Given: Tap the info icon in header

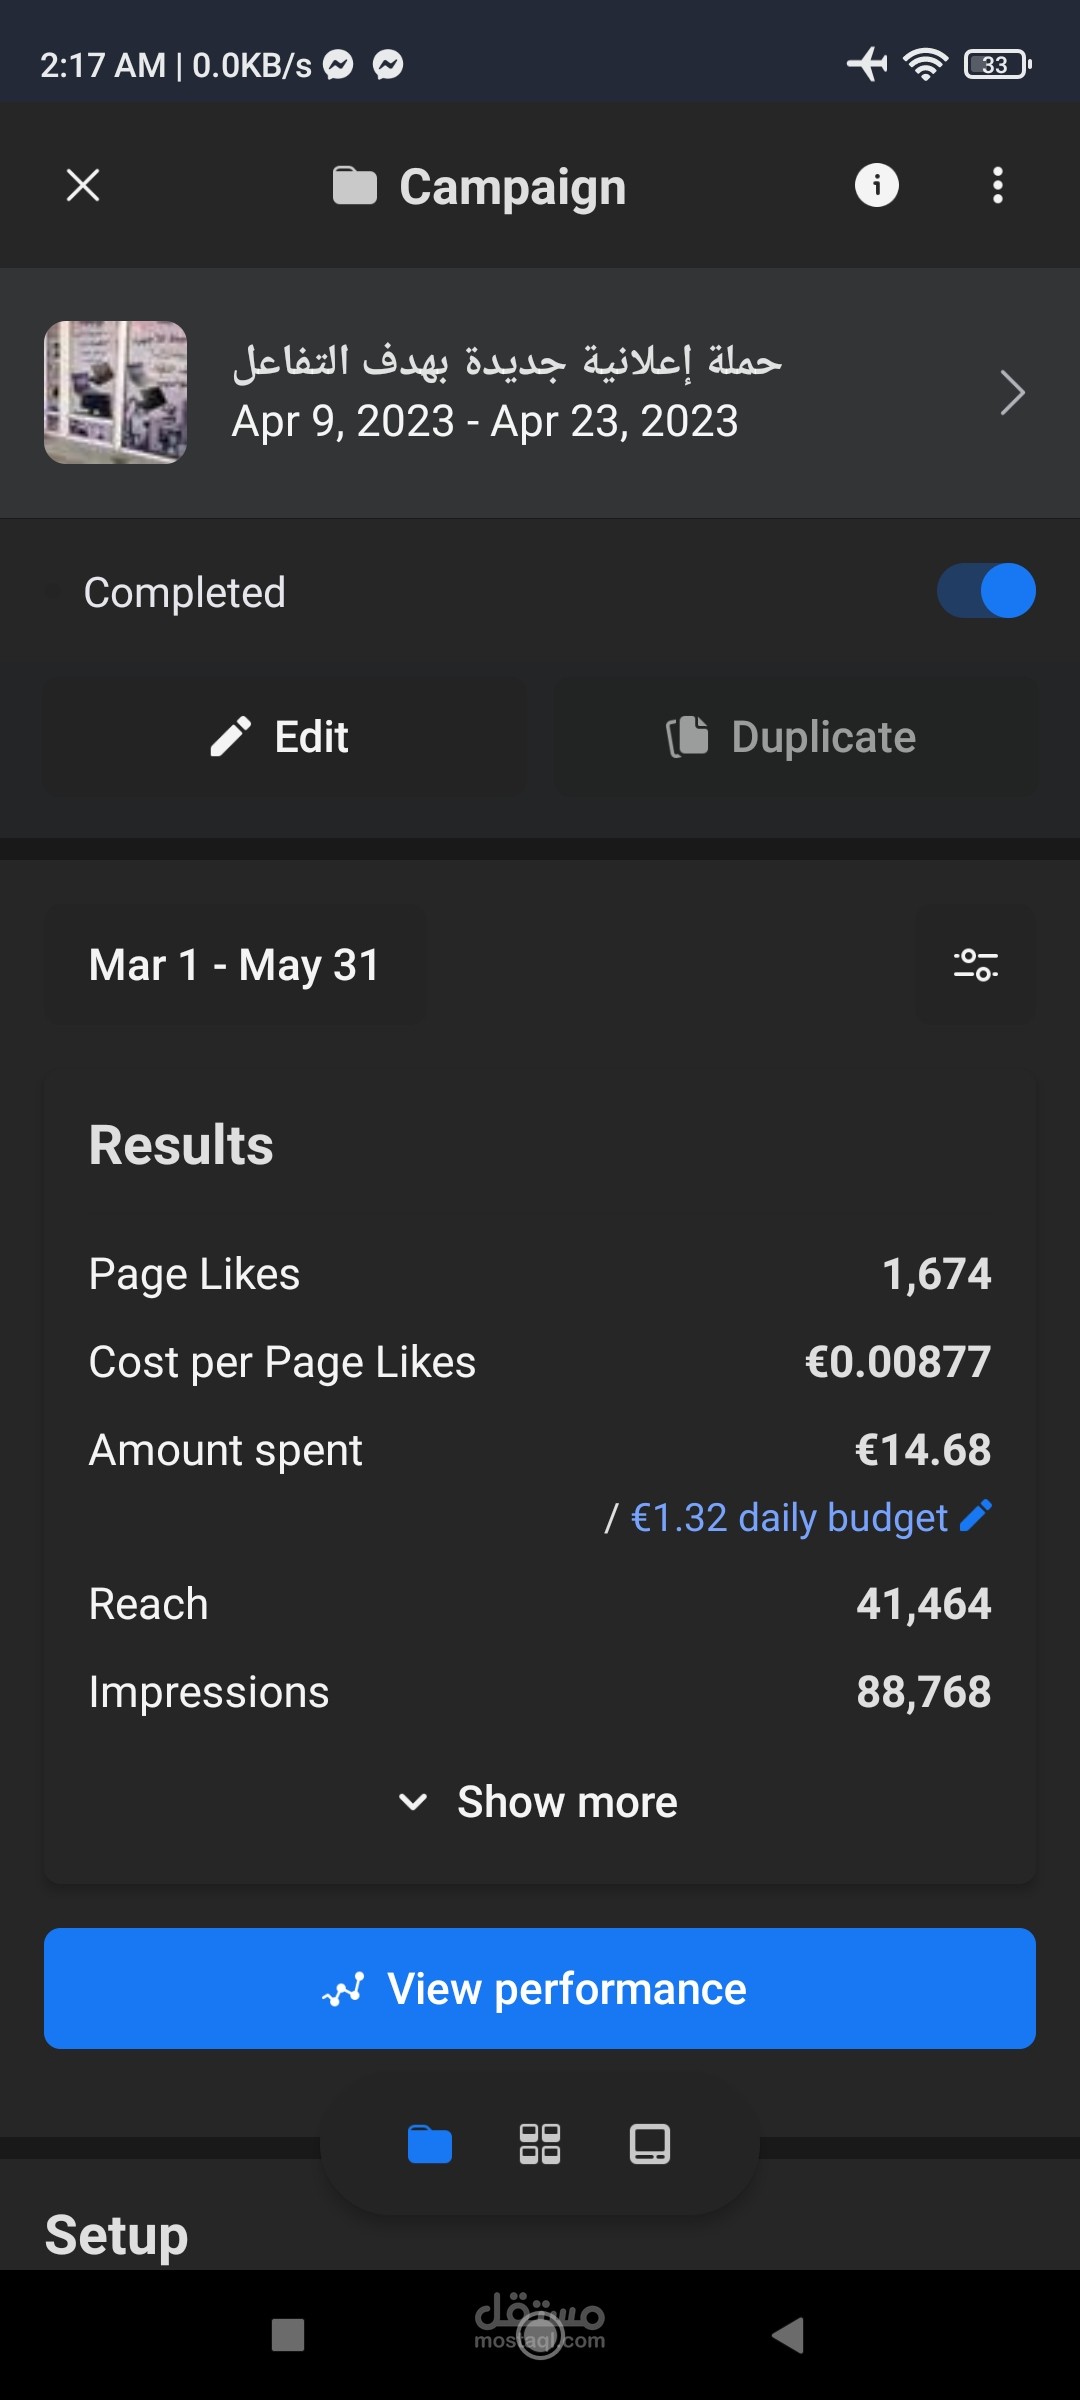Looking at the screenshot, I should (x=876, y=185).
